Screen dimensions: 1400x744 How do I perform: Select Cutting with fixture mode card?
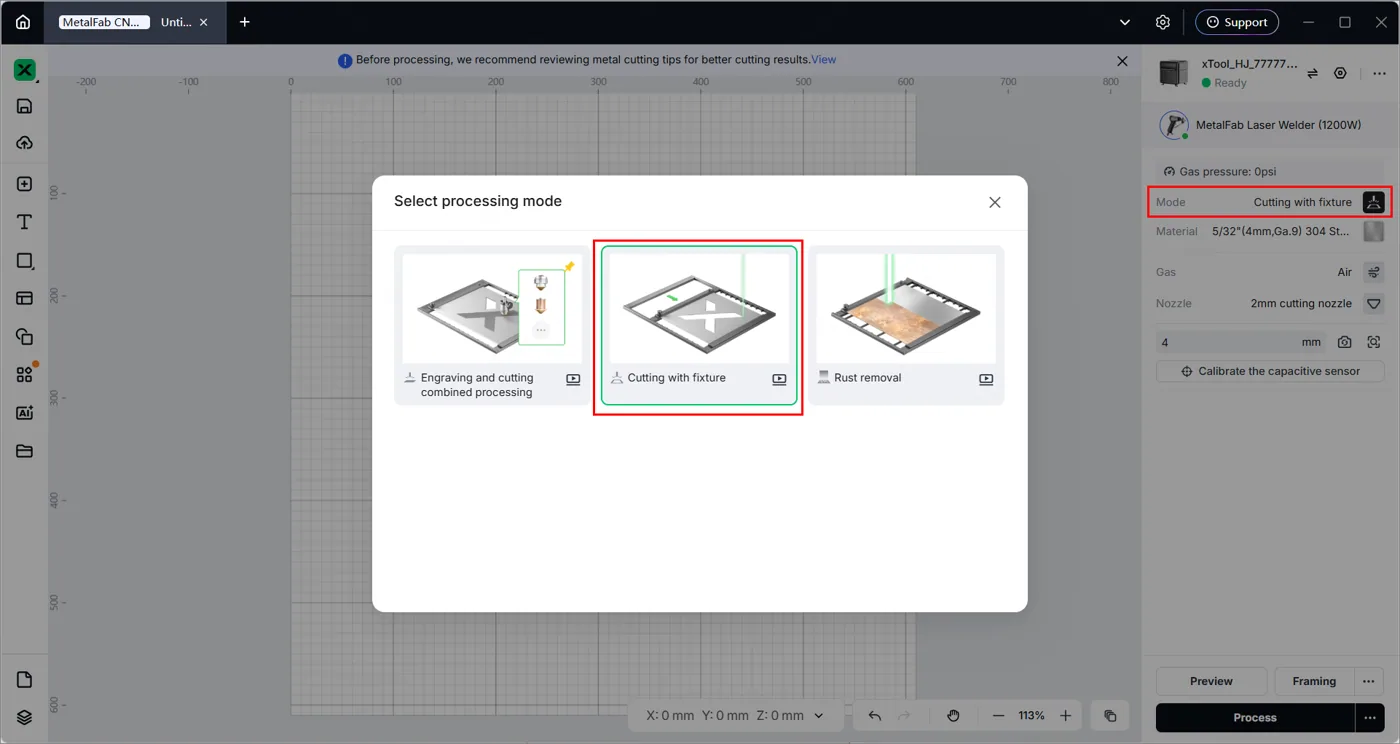699,325
